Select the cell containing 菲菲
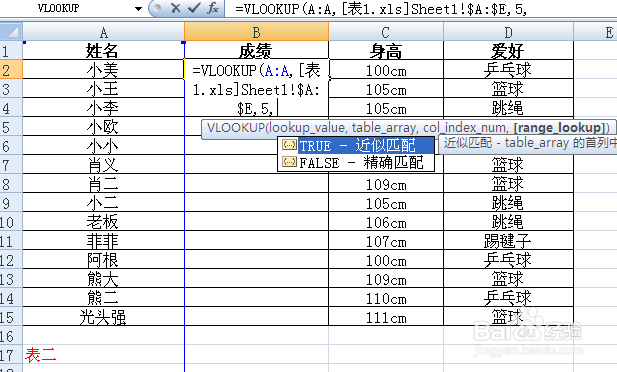The height and width of the screenshot is (372, 617). tap(103, 241)
